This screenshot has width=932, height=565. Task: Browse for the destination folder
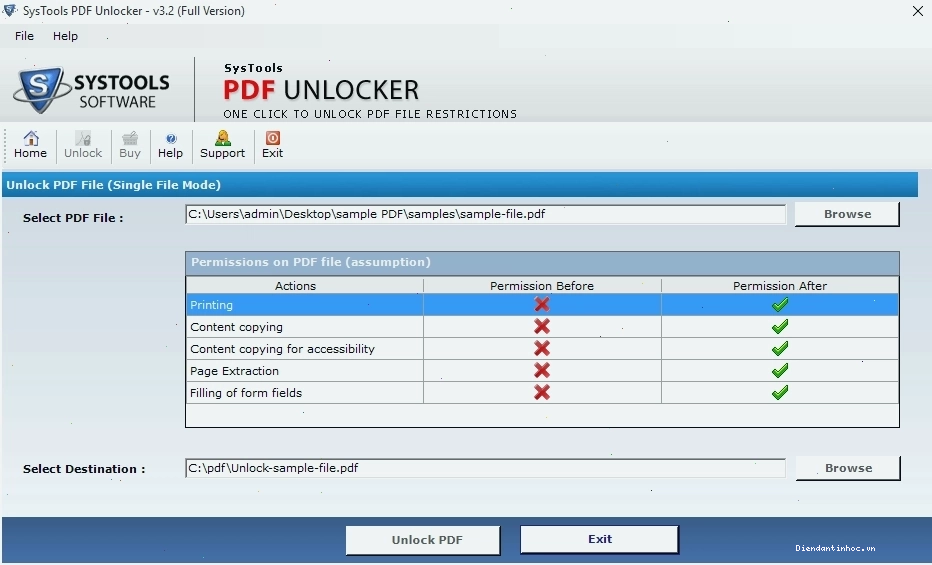(x=848, y=468)
